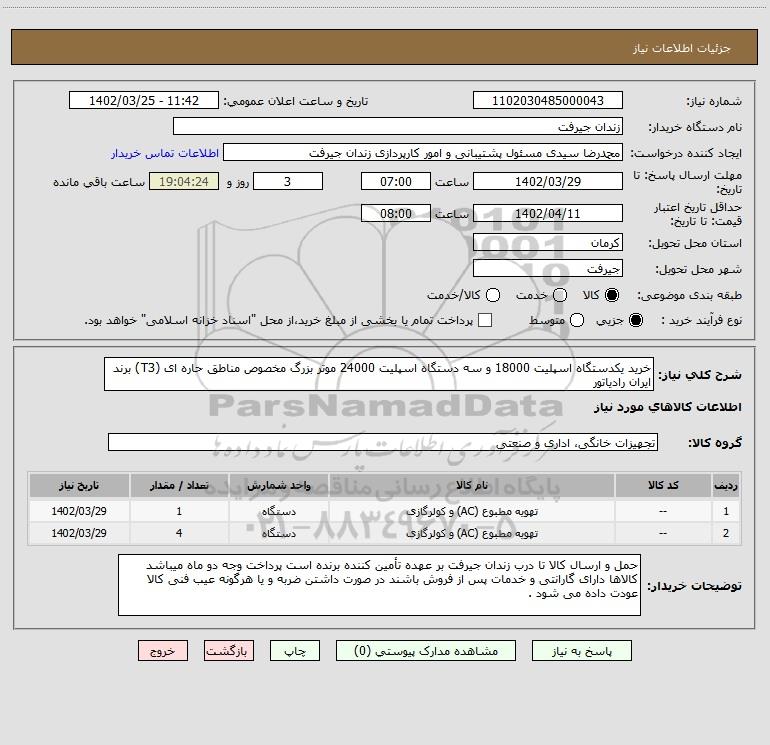The height and width of the screenshot is (745, 770).
Task: Click the remaining time field 19:04:24
Action: (184, 181)
